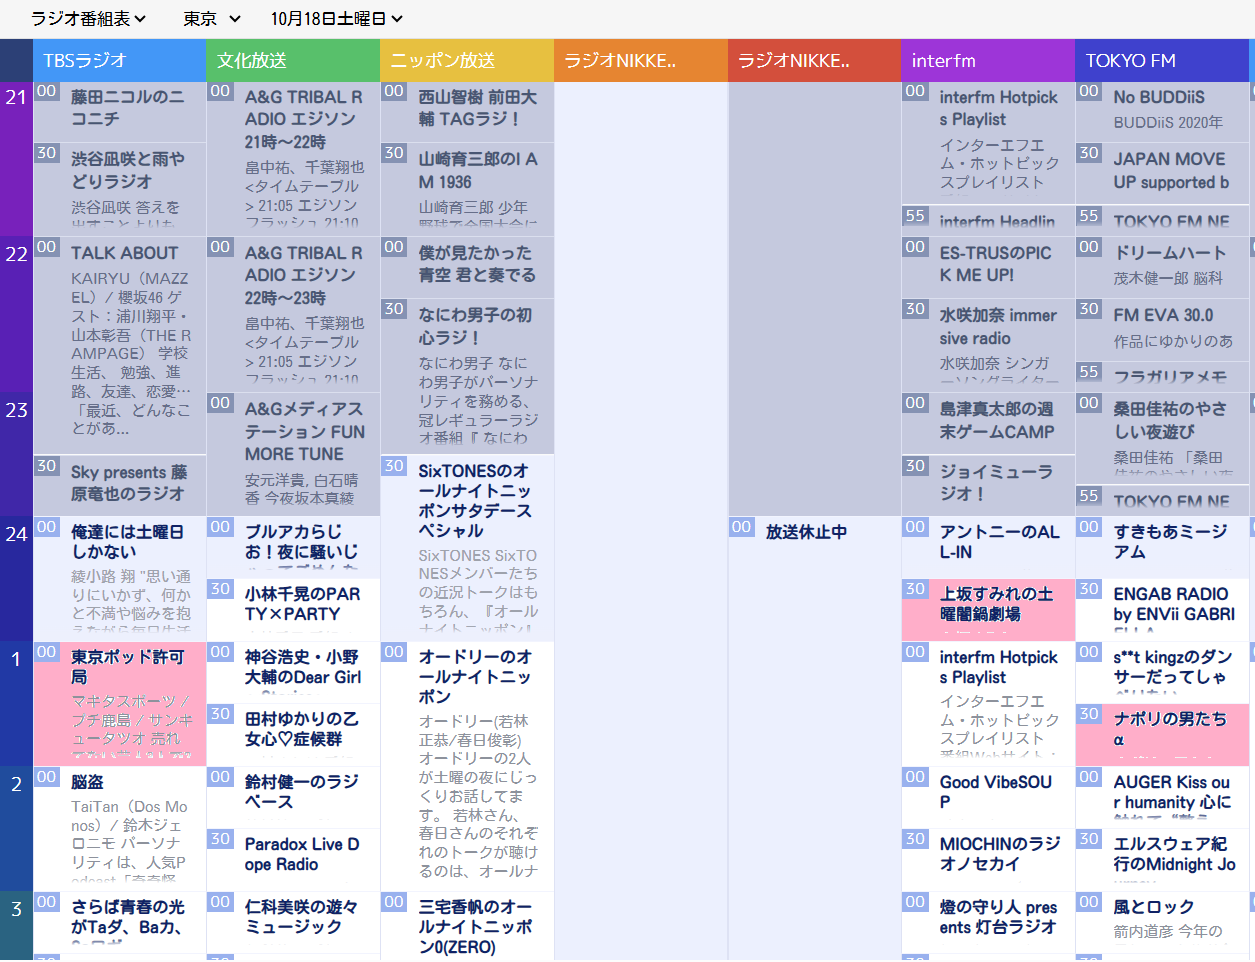Open the 島津真太郎の週末ゲームCAMP program
The height and width of the screenshot is (962, 1255).
click(996, 420)
